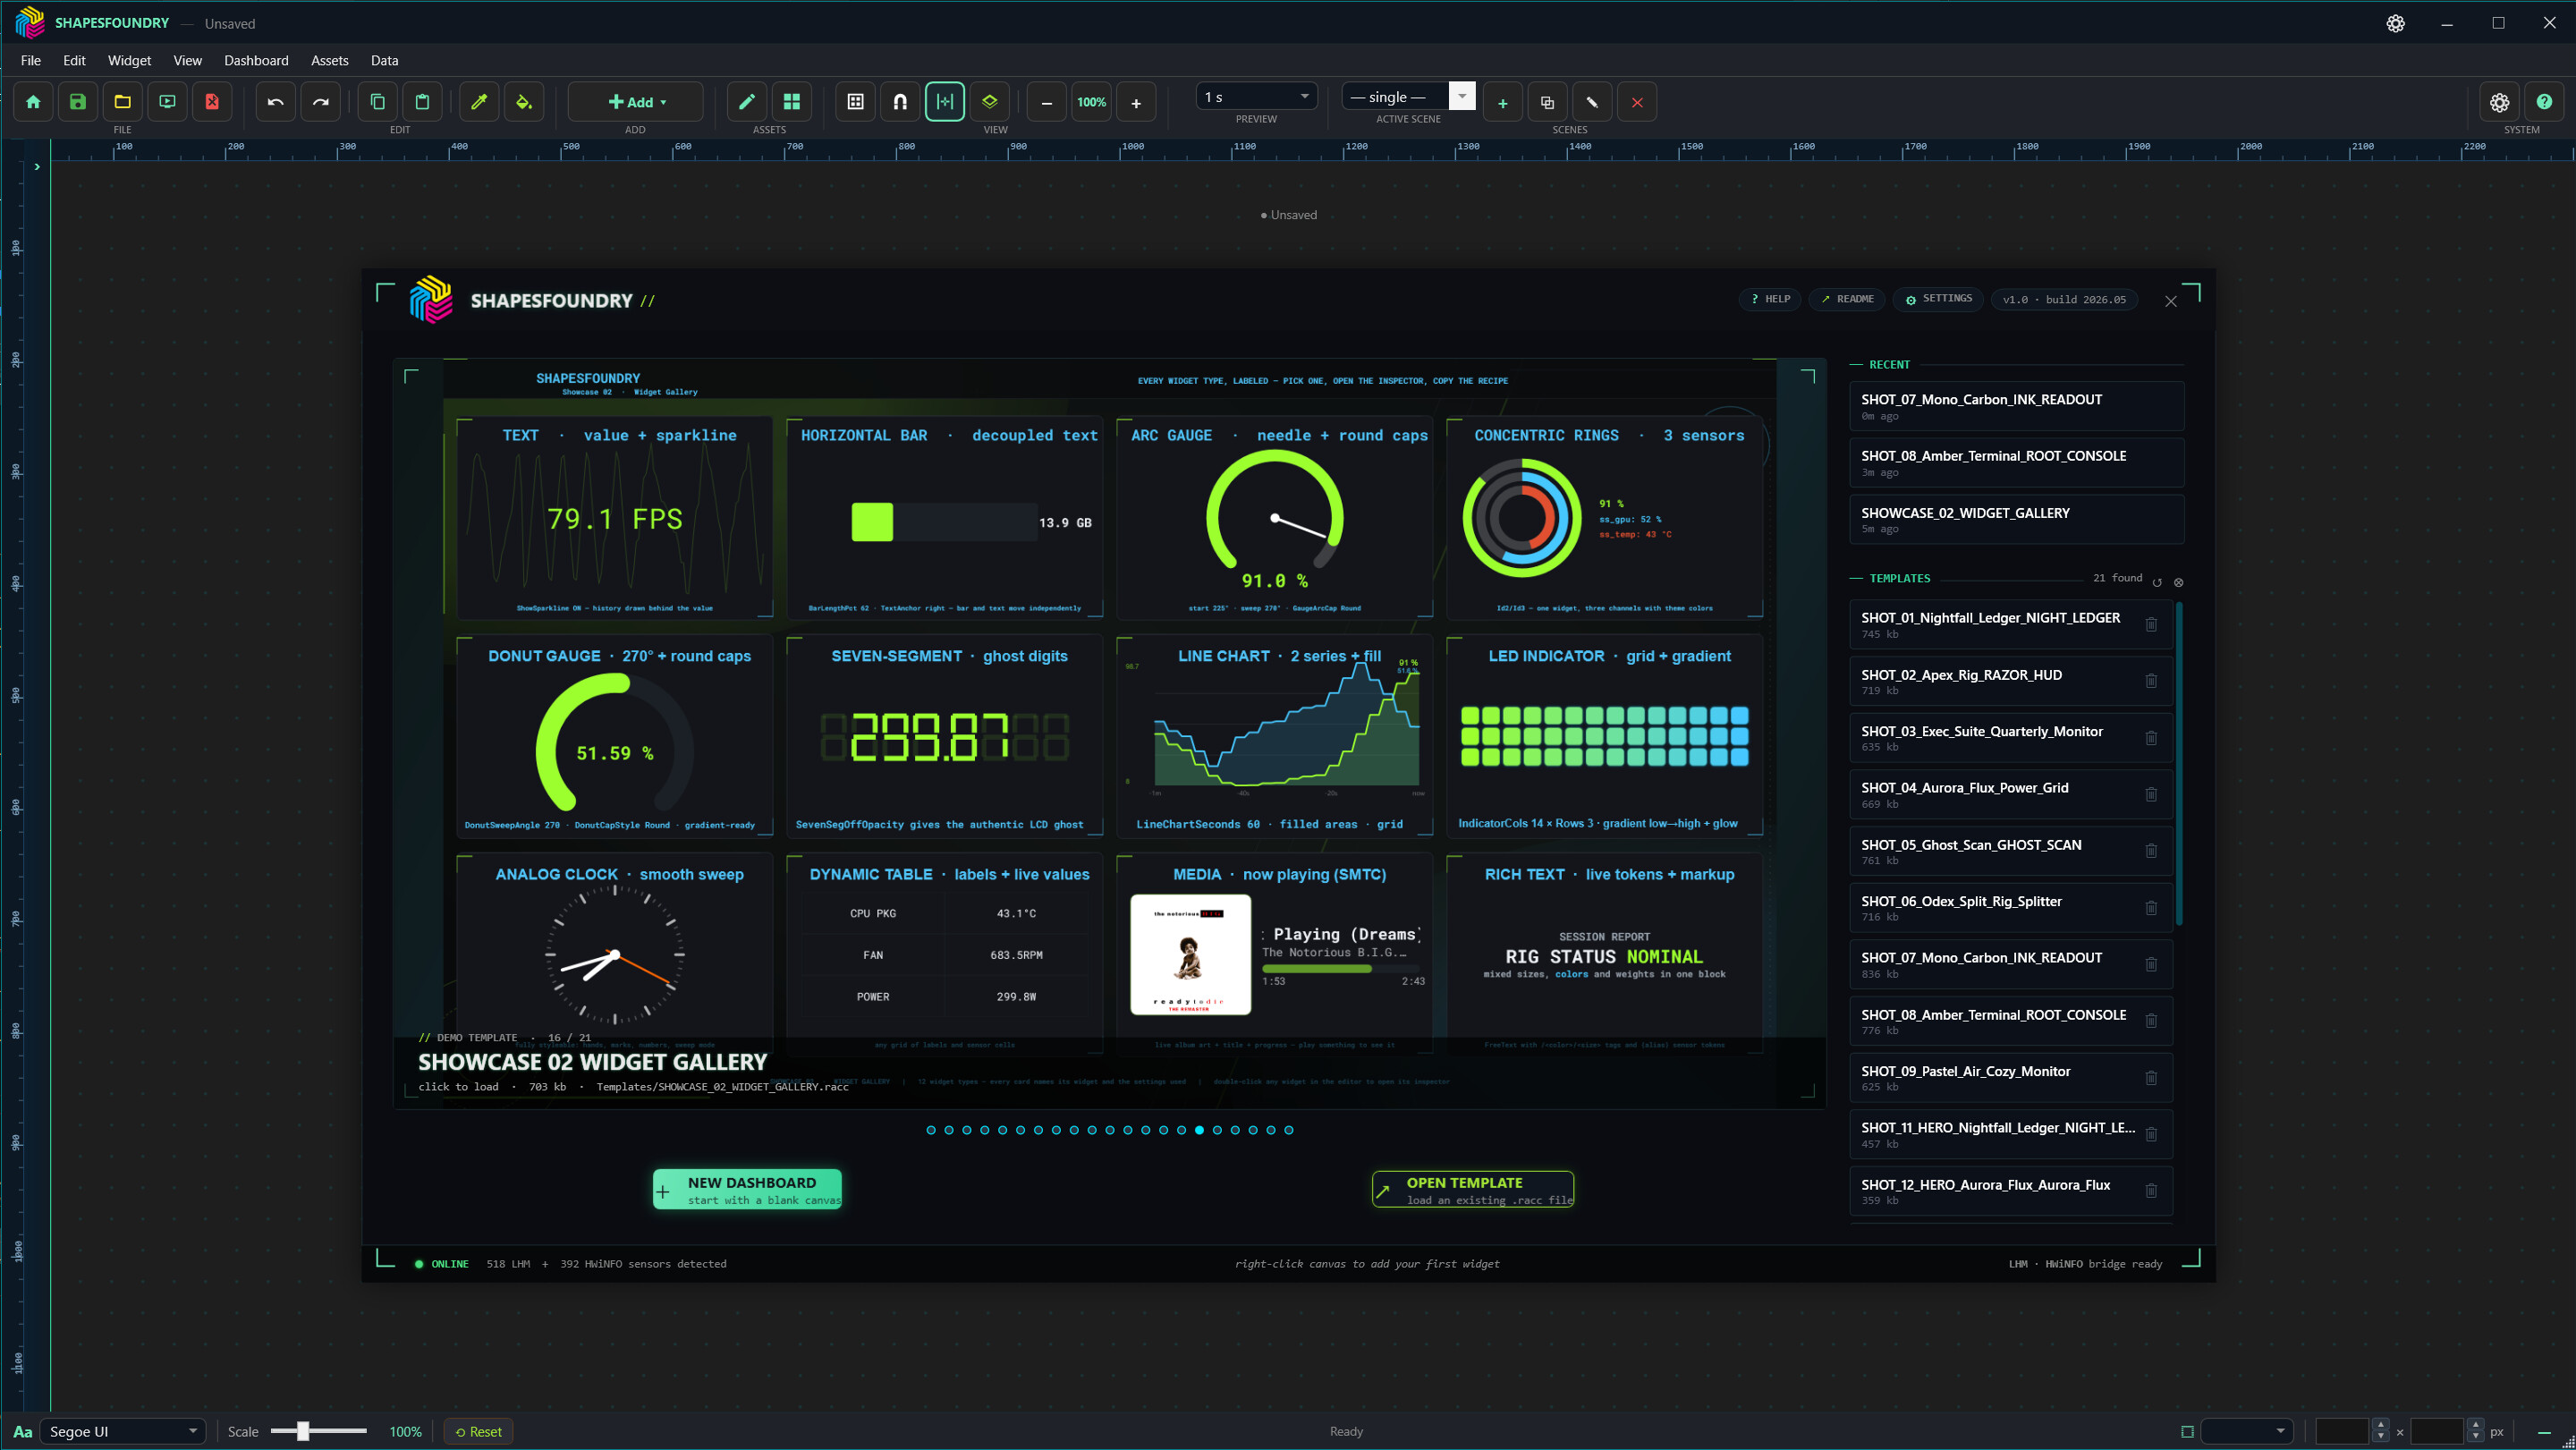The height and width of the screenshot is (1450, 2576).
Task: Click the preview screen icon in File group
Action: click(x=167, y=102)
